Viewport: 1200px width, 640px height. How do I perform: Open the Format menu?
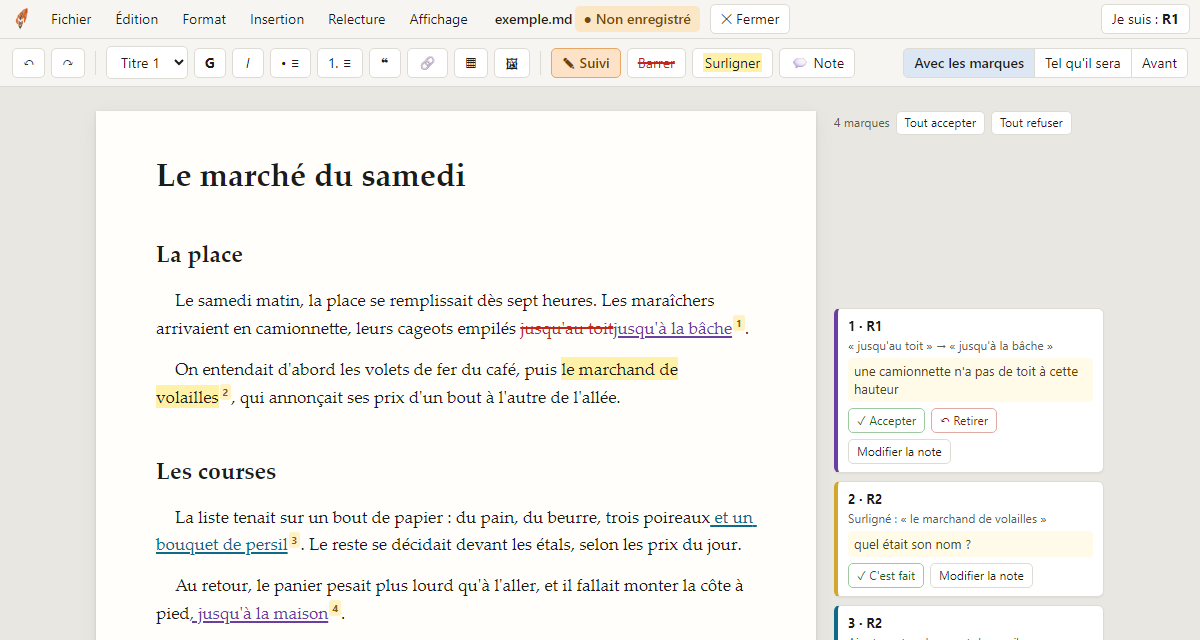205,19
